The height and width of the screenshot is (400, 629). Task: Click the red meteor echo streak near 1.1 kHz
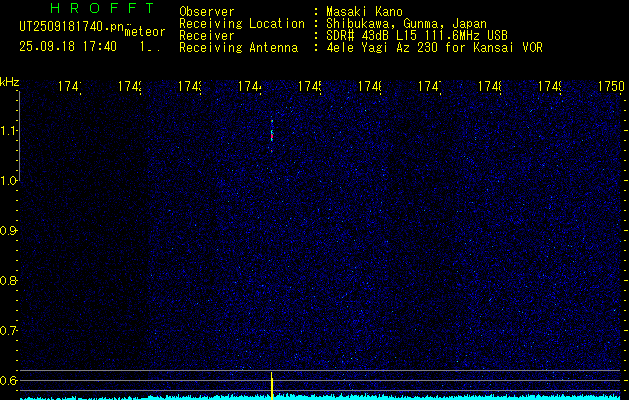272,135
